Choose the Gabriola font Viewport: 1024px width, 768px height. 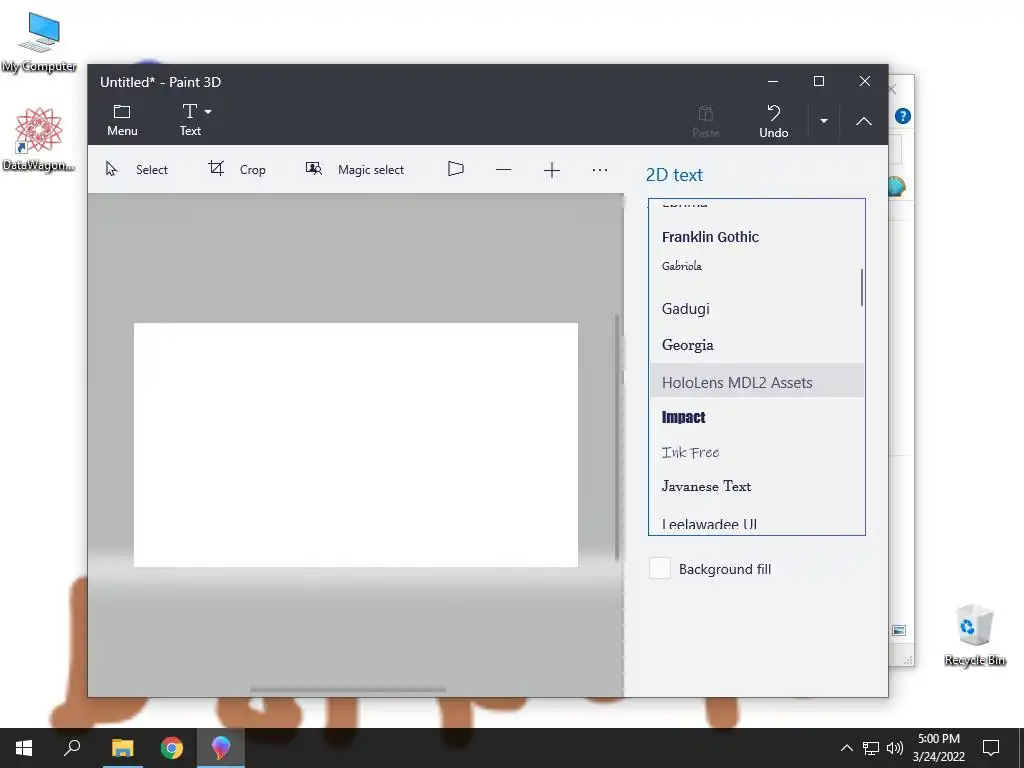point(757,266)
